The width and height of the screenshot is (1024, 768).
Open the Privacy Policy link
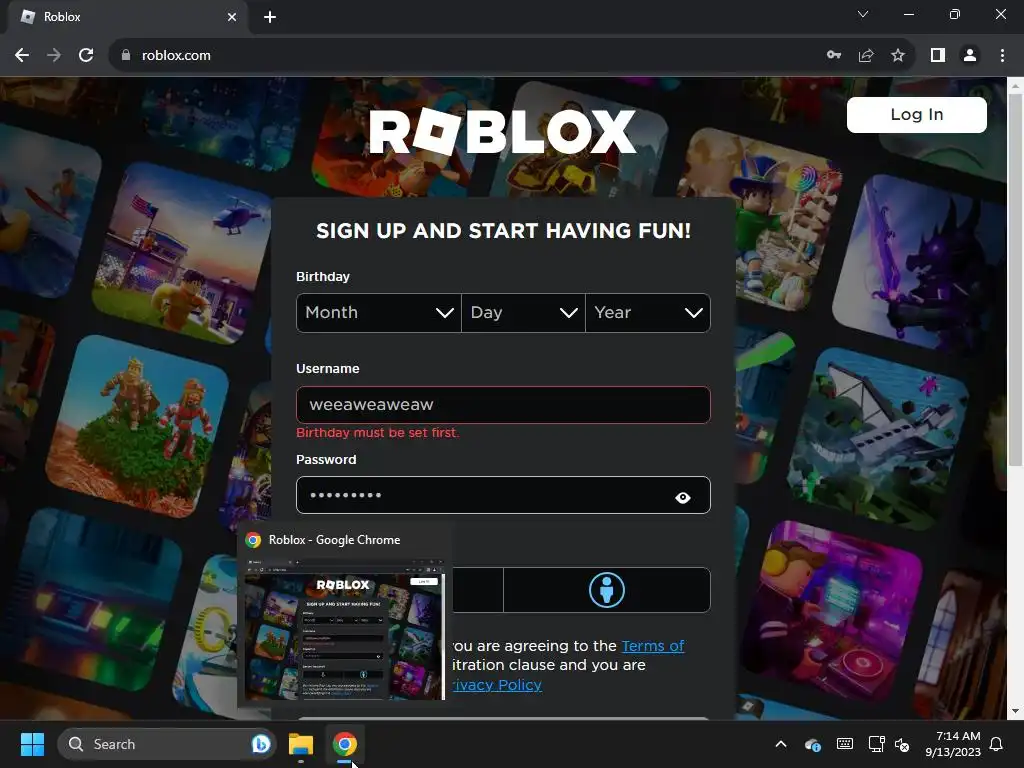tap(497, 685)
